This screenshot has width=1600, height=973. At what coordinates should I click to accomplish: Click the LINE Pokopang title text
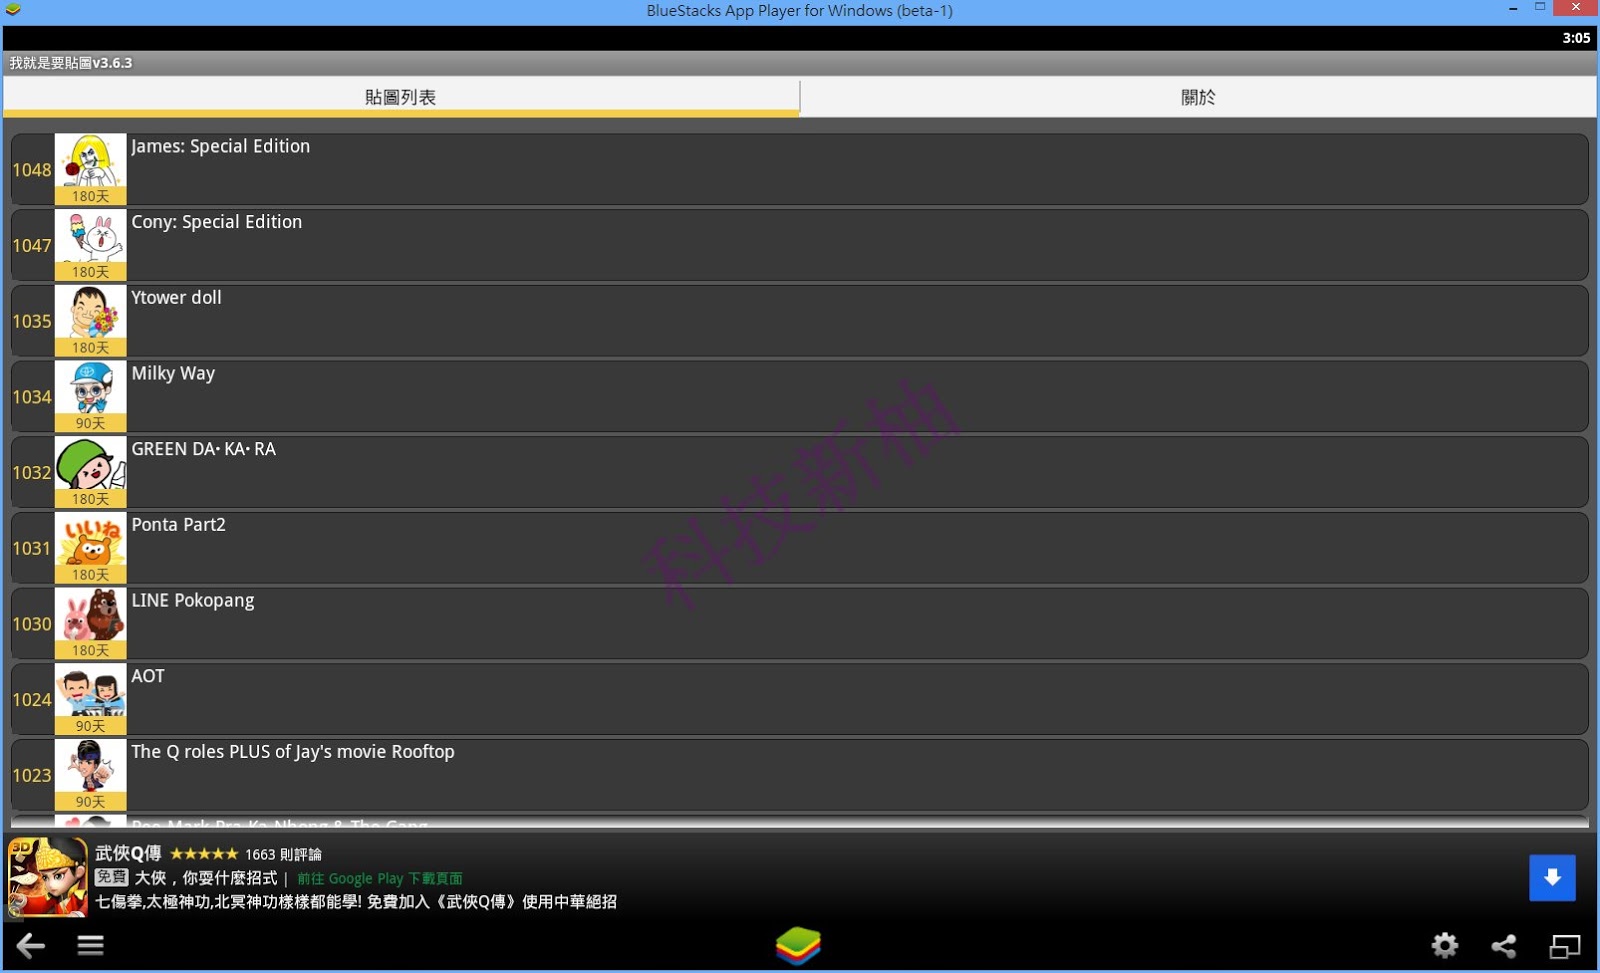[193, 600]
